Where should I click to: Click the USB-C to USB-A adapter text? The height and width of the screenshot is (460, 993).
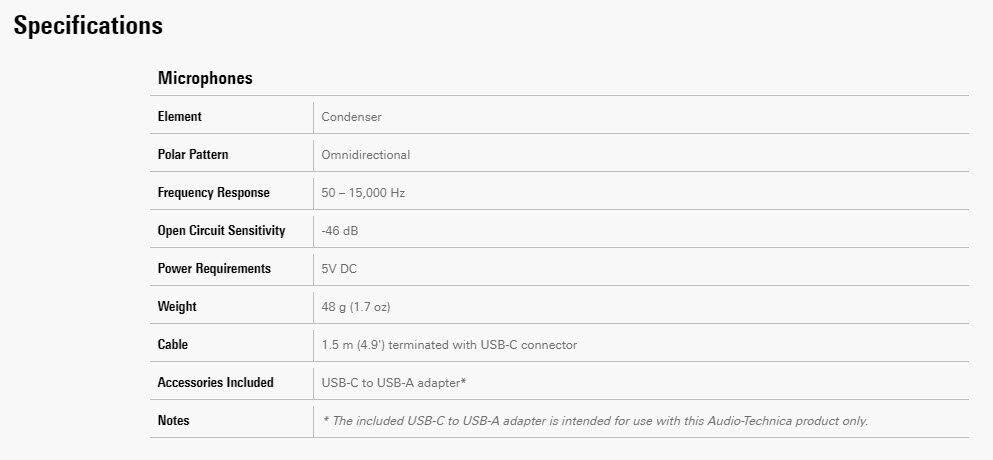395,383
